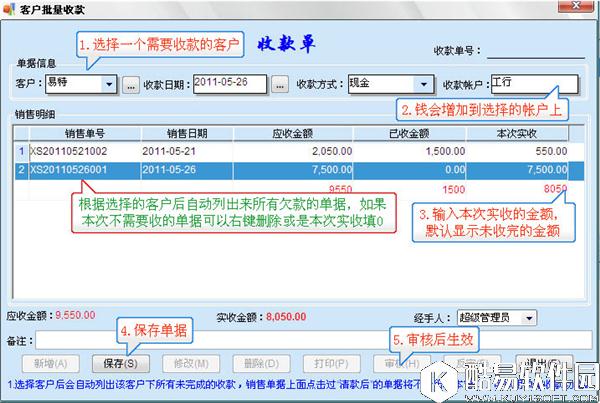Click the 新增(A) button
This screenshot has height=403, width=600.
tap(51, 364)
